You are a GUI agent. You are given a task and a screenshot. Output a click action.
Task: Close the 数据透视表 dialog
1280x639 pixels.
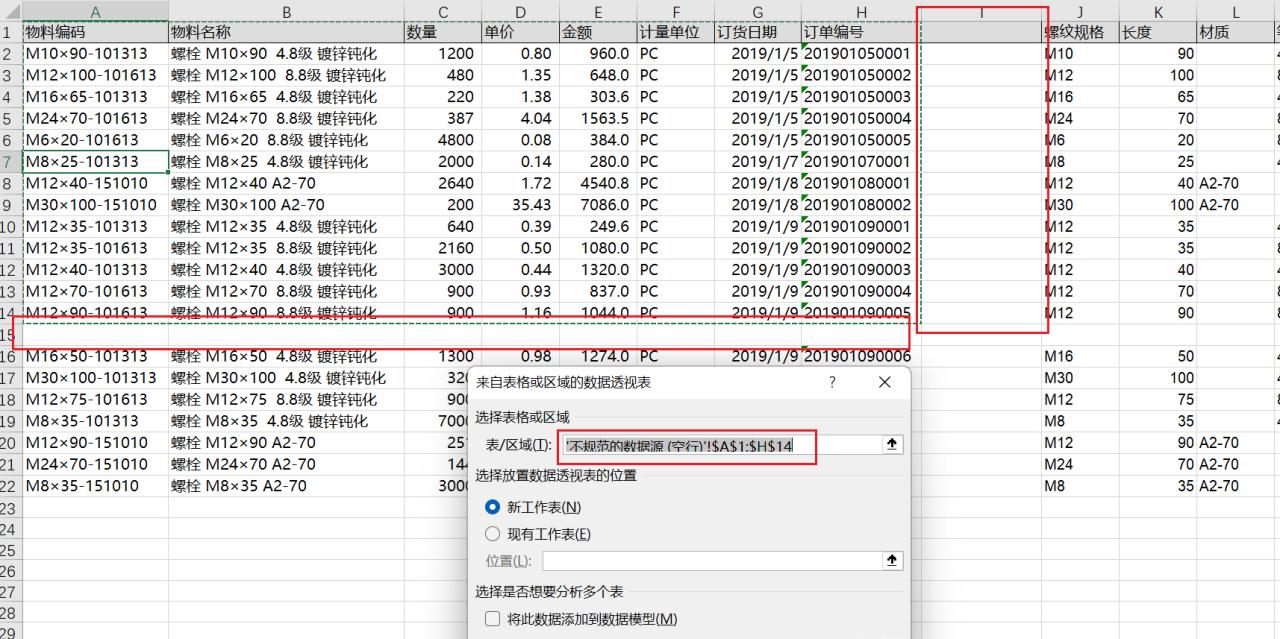coord(884,382)
